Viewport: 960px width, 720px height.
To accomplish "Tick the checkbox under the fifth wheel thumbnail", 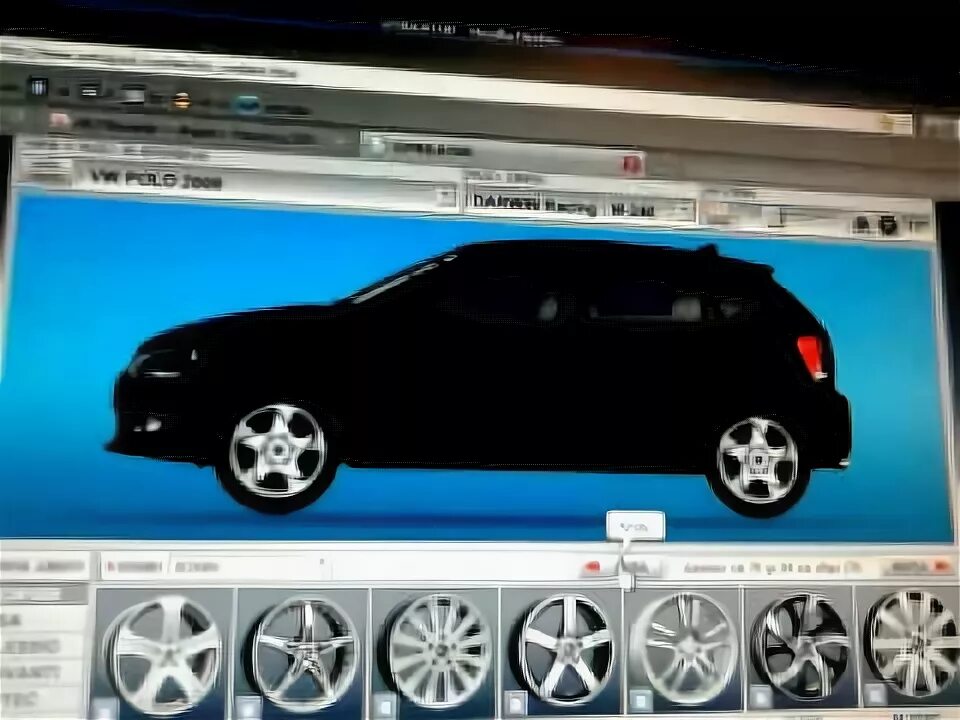I will pos(640,699).
